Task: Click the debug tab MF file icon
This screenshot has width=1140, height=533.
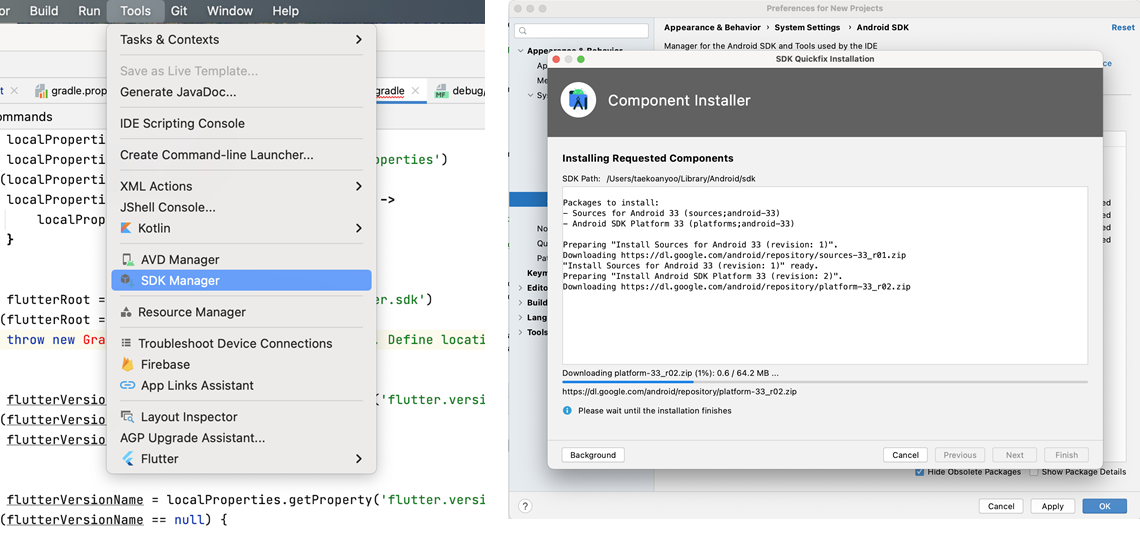Action: (441, 92)
